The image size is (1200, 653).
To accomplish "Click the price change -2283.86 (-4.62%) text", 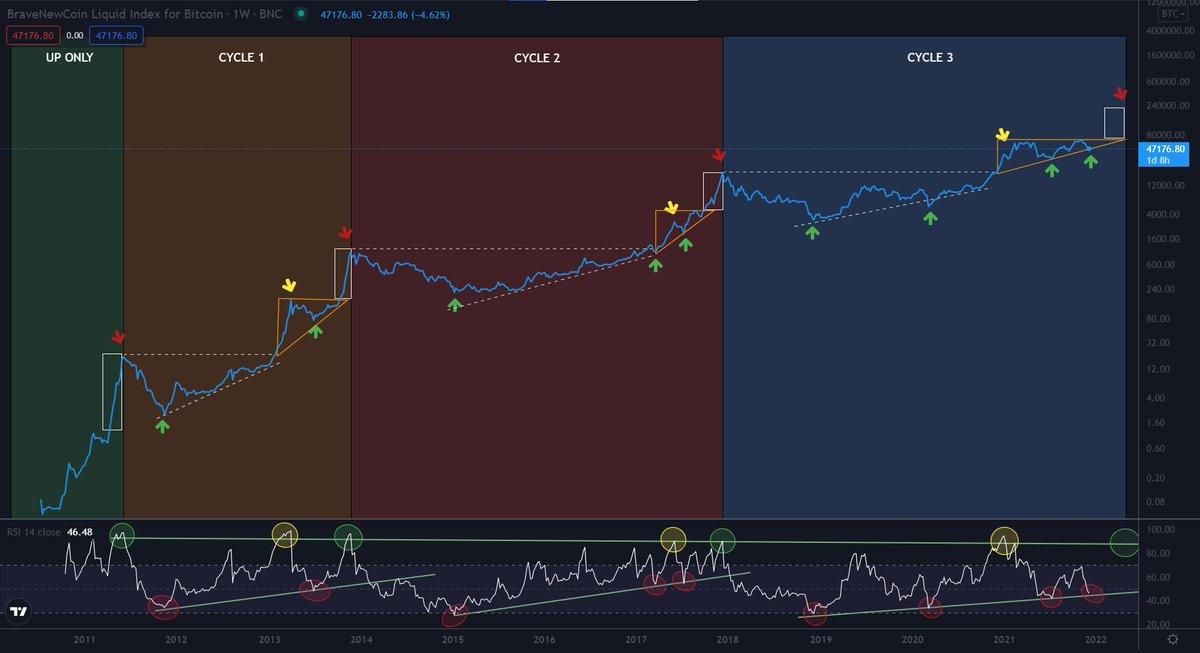I will click(409, 16).
